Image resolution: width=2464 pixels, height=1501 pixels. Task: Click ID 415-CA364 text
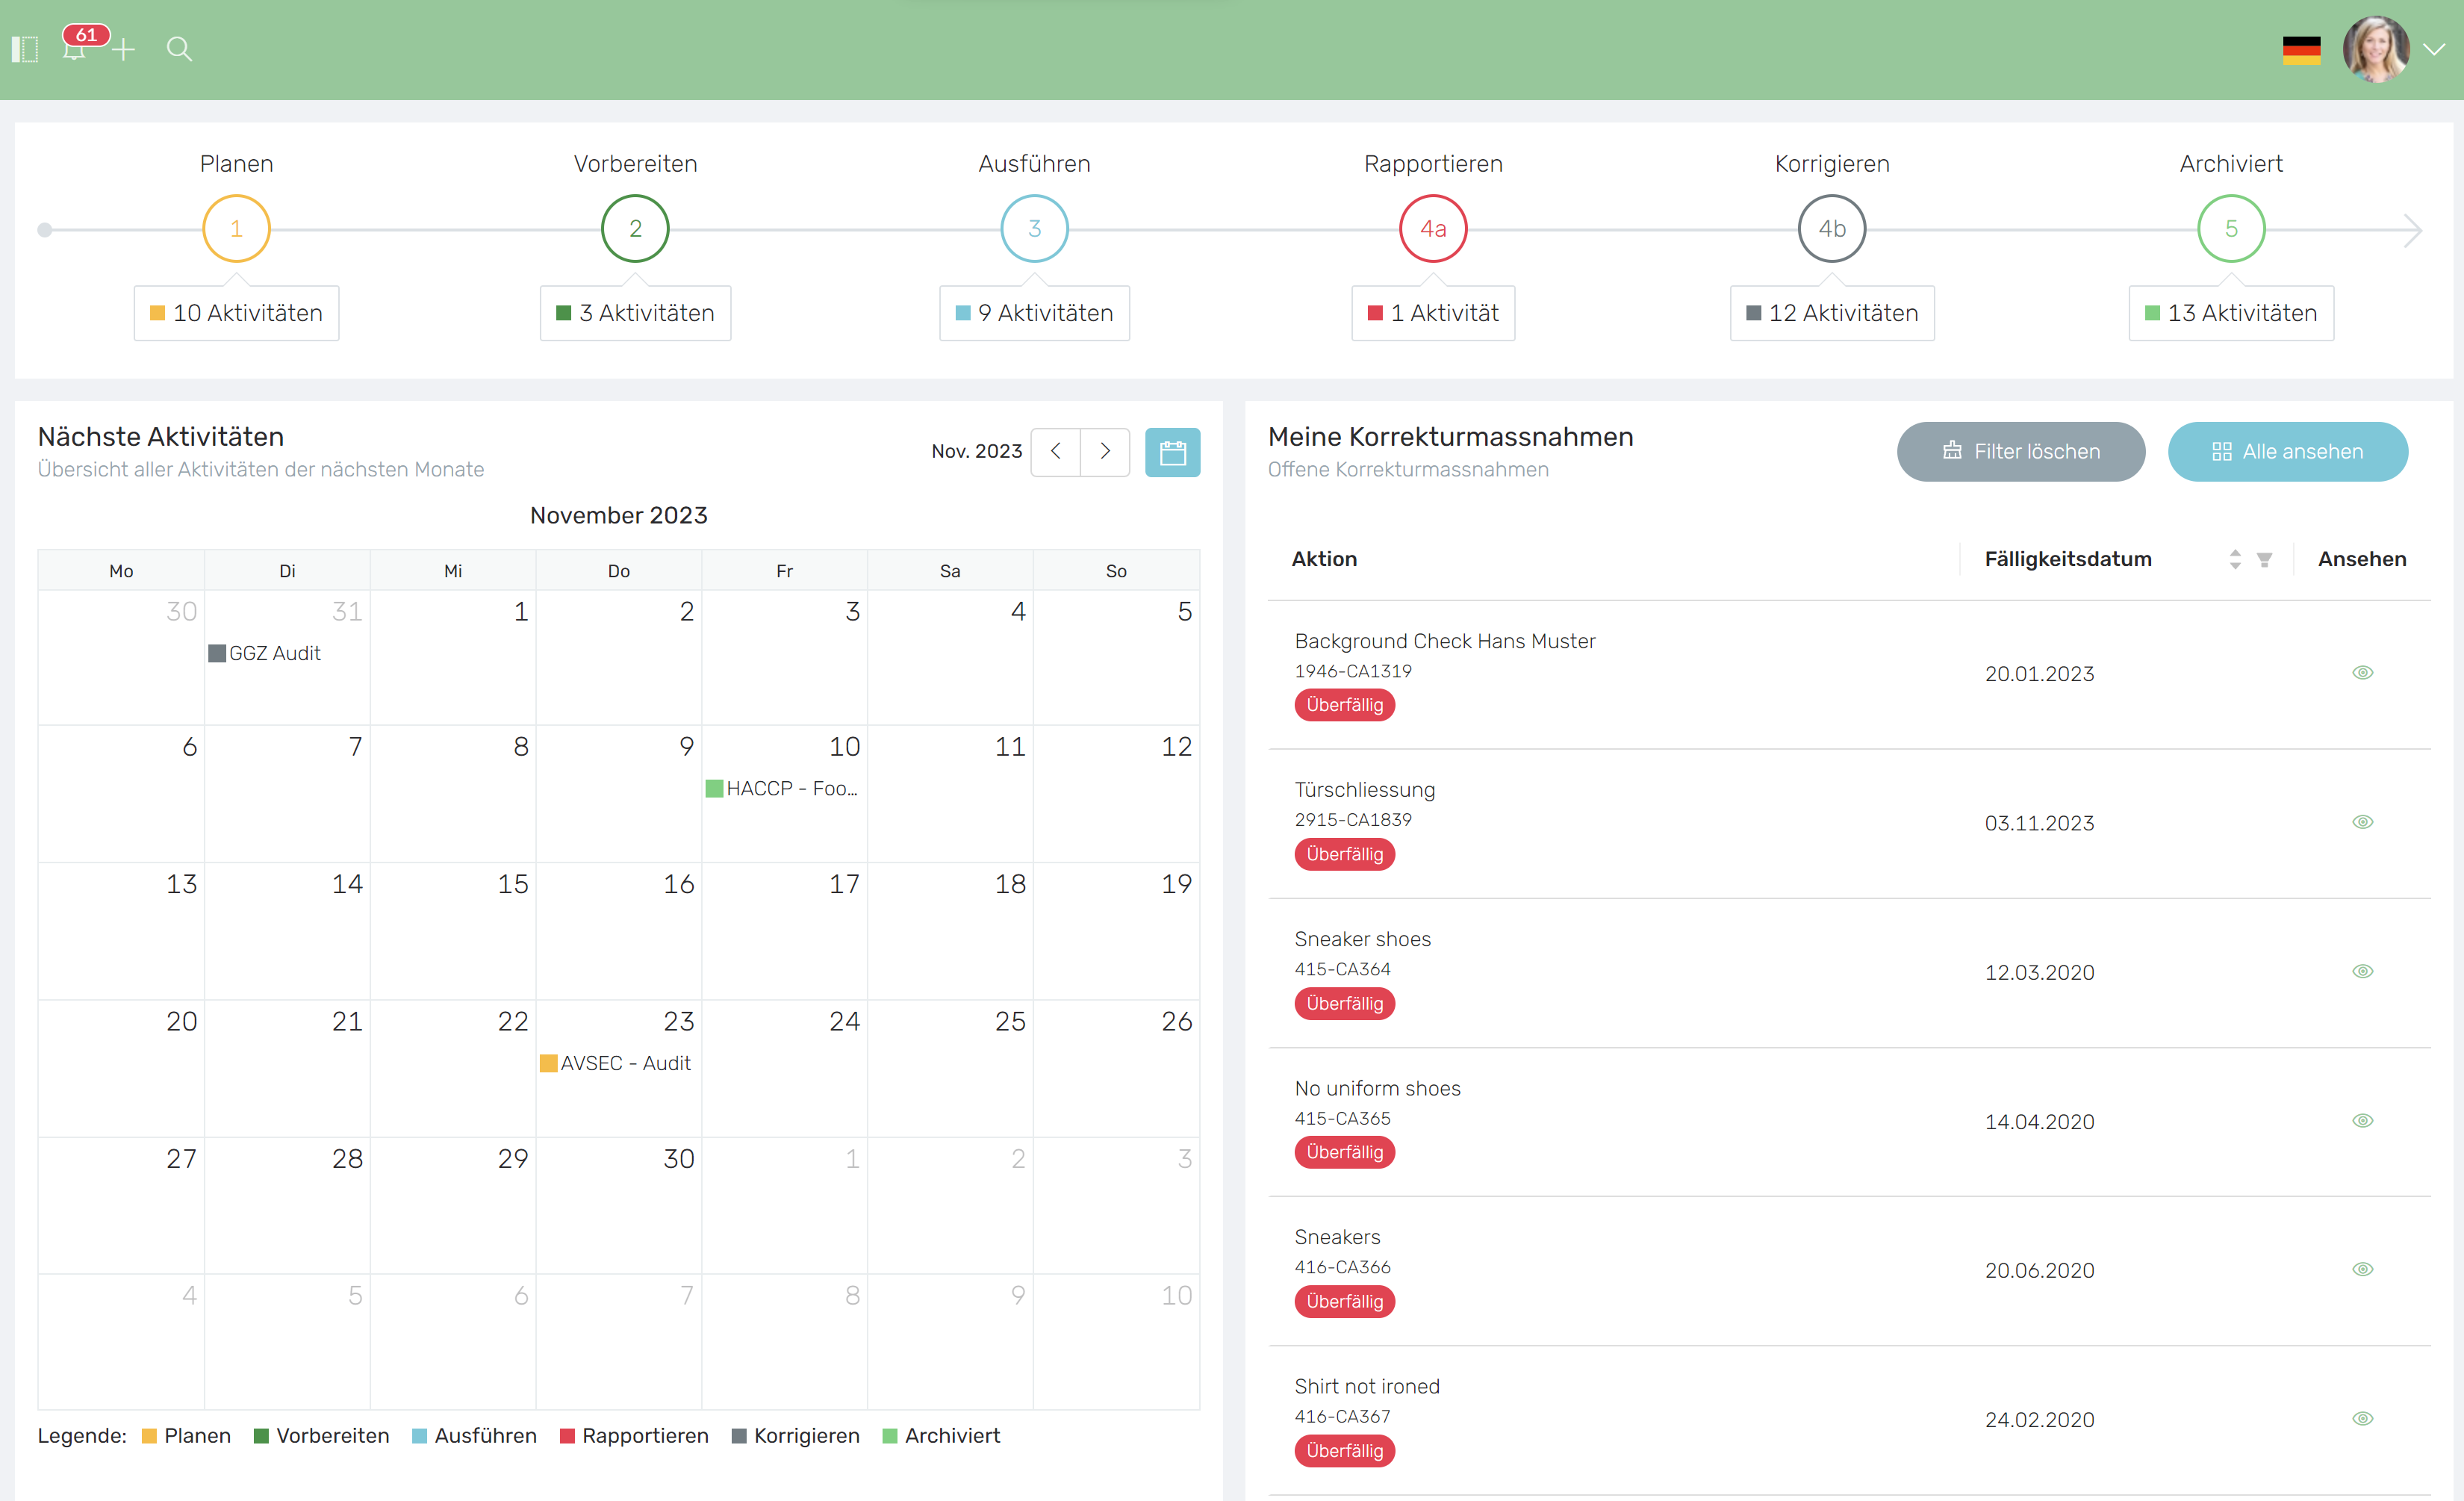click(1342, 969)
